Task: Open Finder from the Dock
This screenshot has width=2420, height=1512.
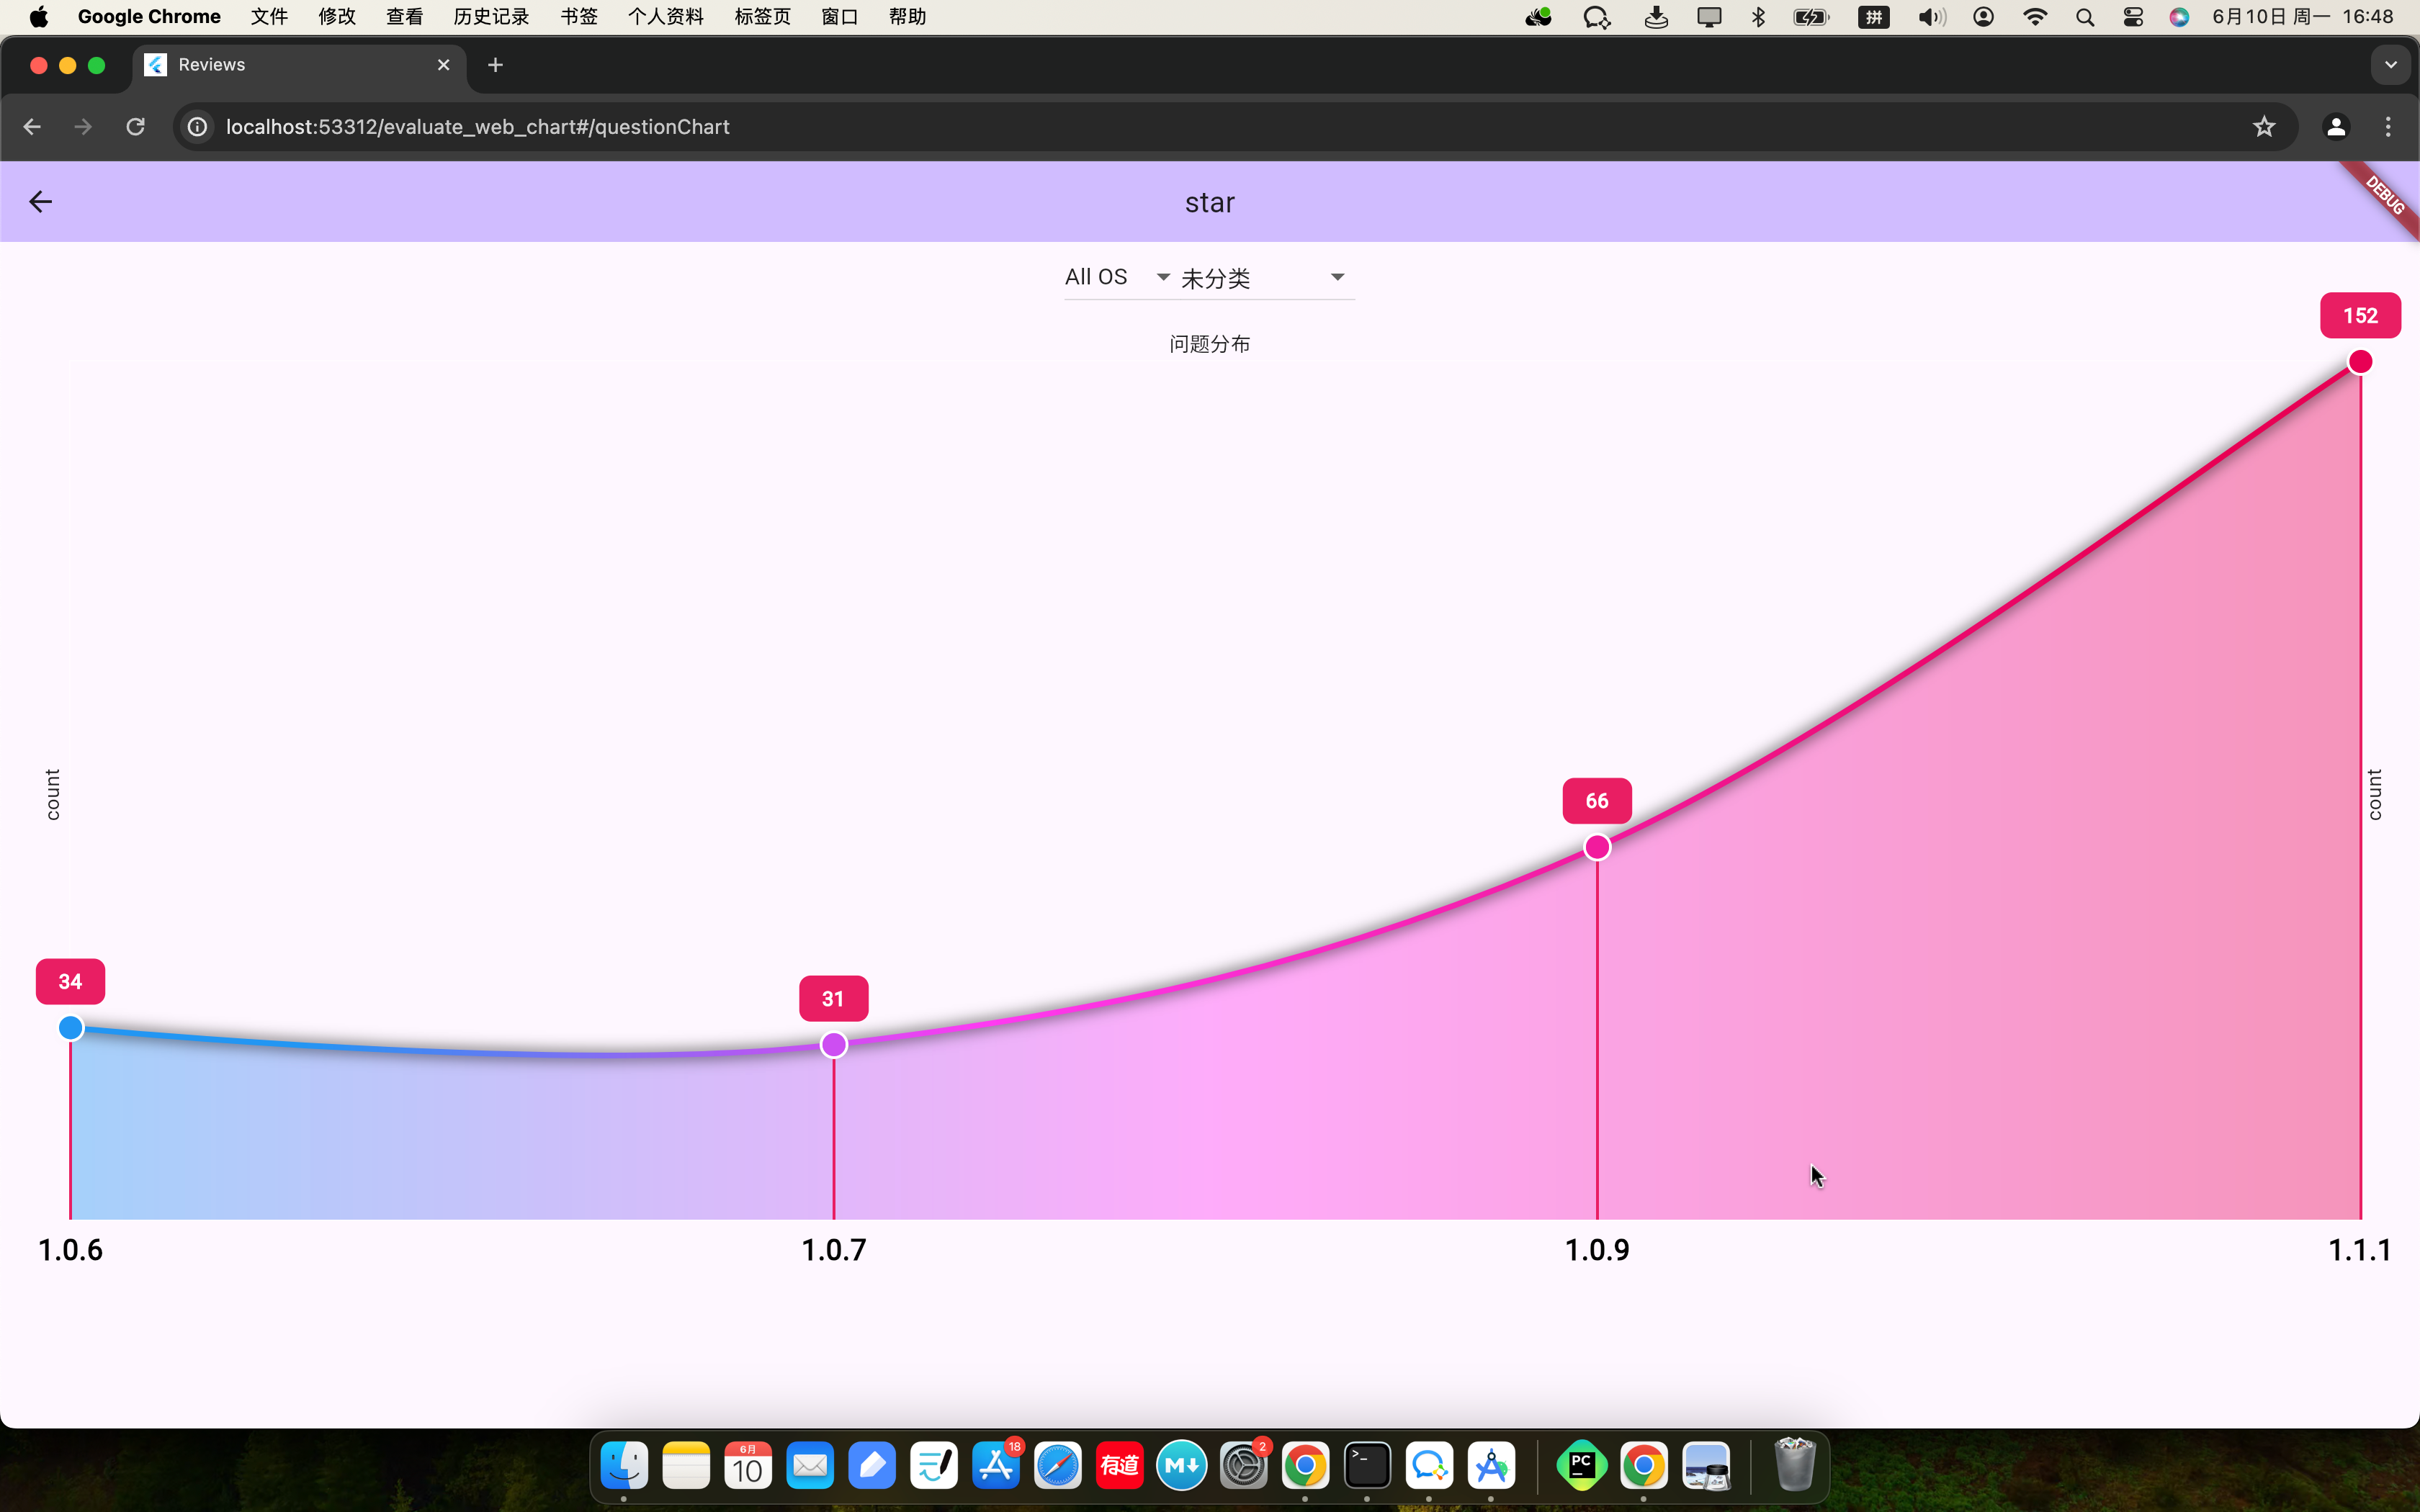Action: 624,1466
